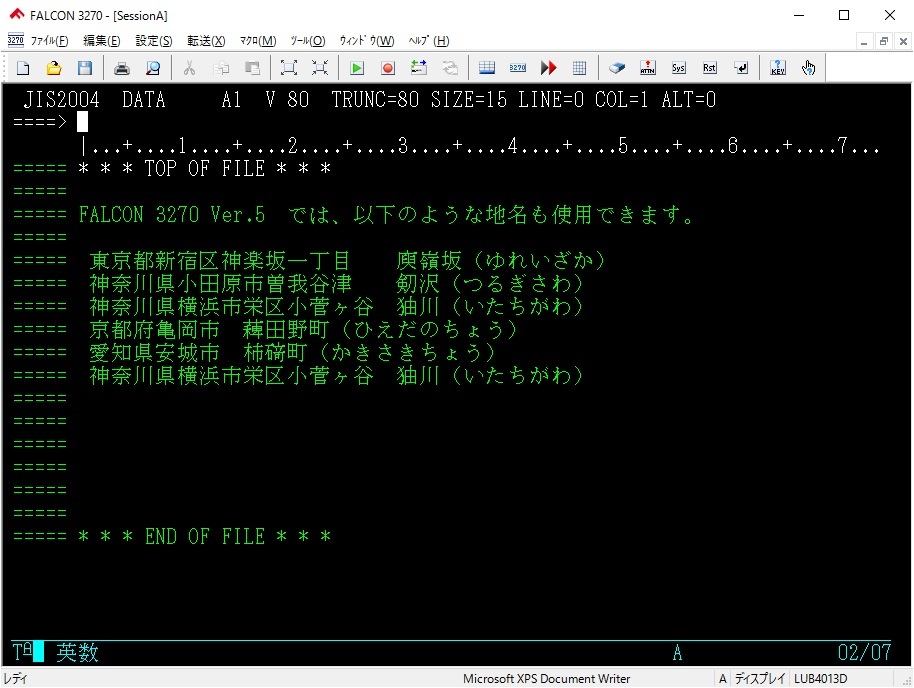Click the 02/07 cursor position indicator
Screen dimensions: 914x688
864,652
